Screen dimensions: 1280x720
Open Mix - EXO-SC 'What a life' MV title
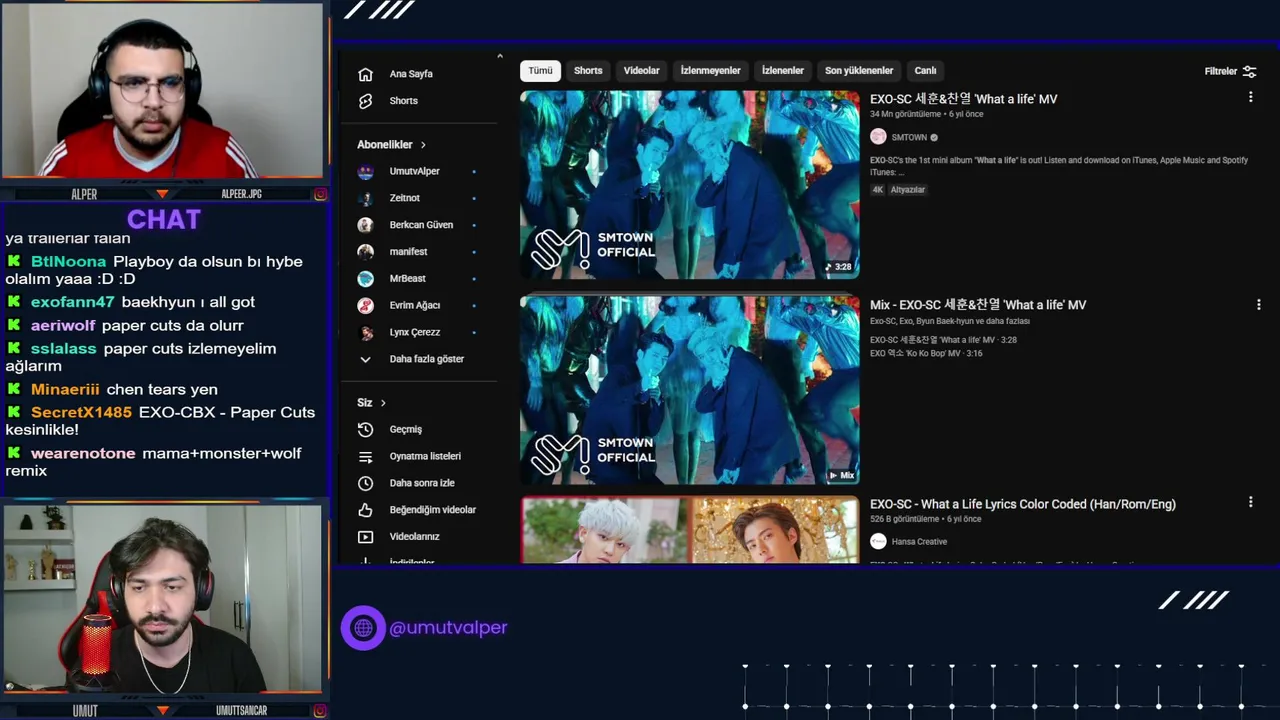coord(978,305)
